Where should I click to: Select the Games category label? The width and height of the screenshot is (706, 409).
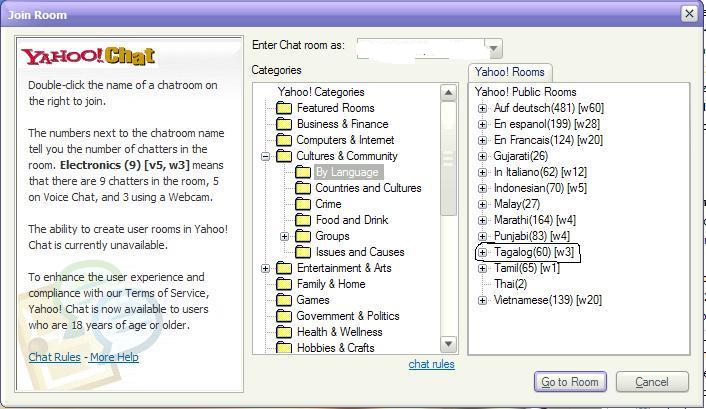313,300
